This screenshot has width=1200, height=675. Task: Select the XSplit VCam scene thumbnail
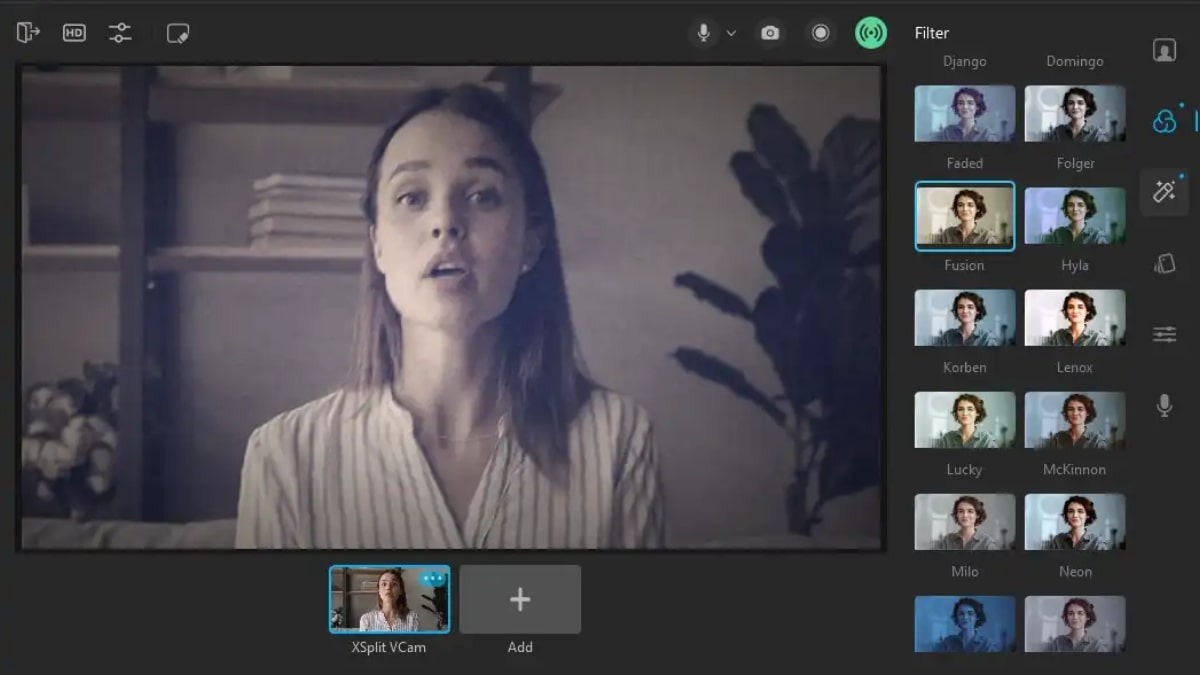point(389,599)
